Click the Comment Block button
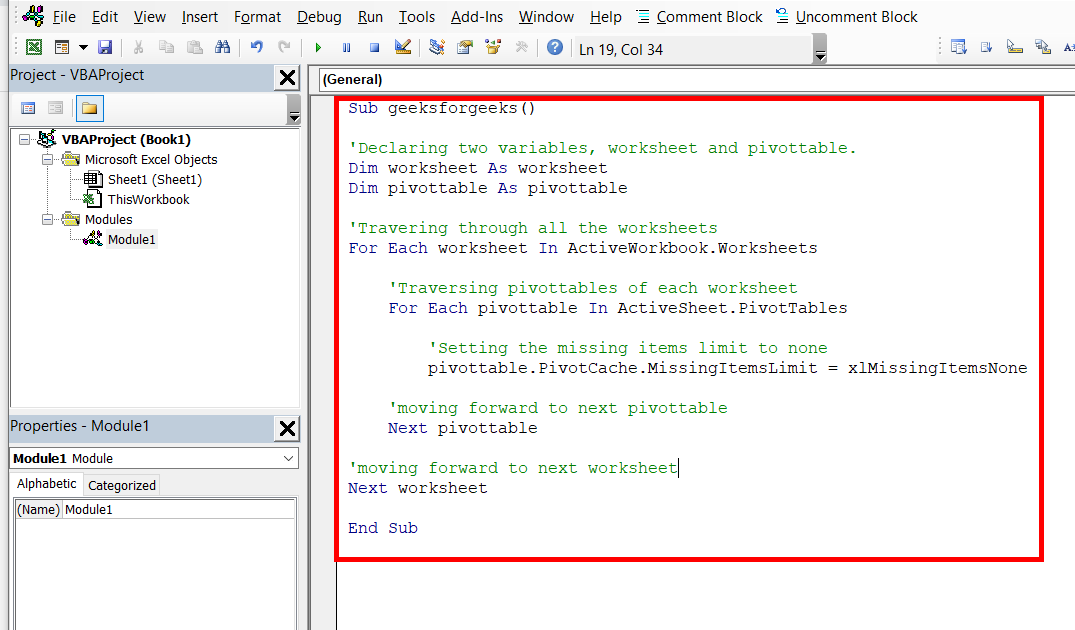Screen dimensions: 1075x630 pyautogui.click(x=699, y=16)
